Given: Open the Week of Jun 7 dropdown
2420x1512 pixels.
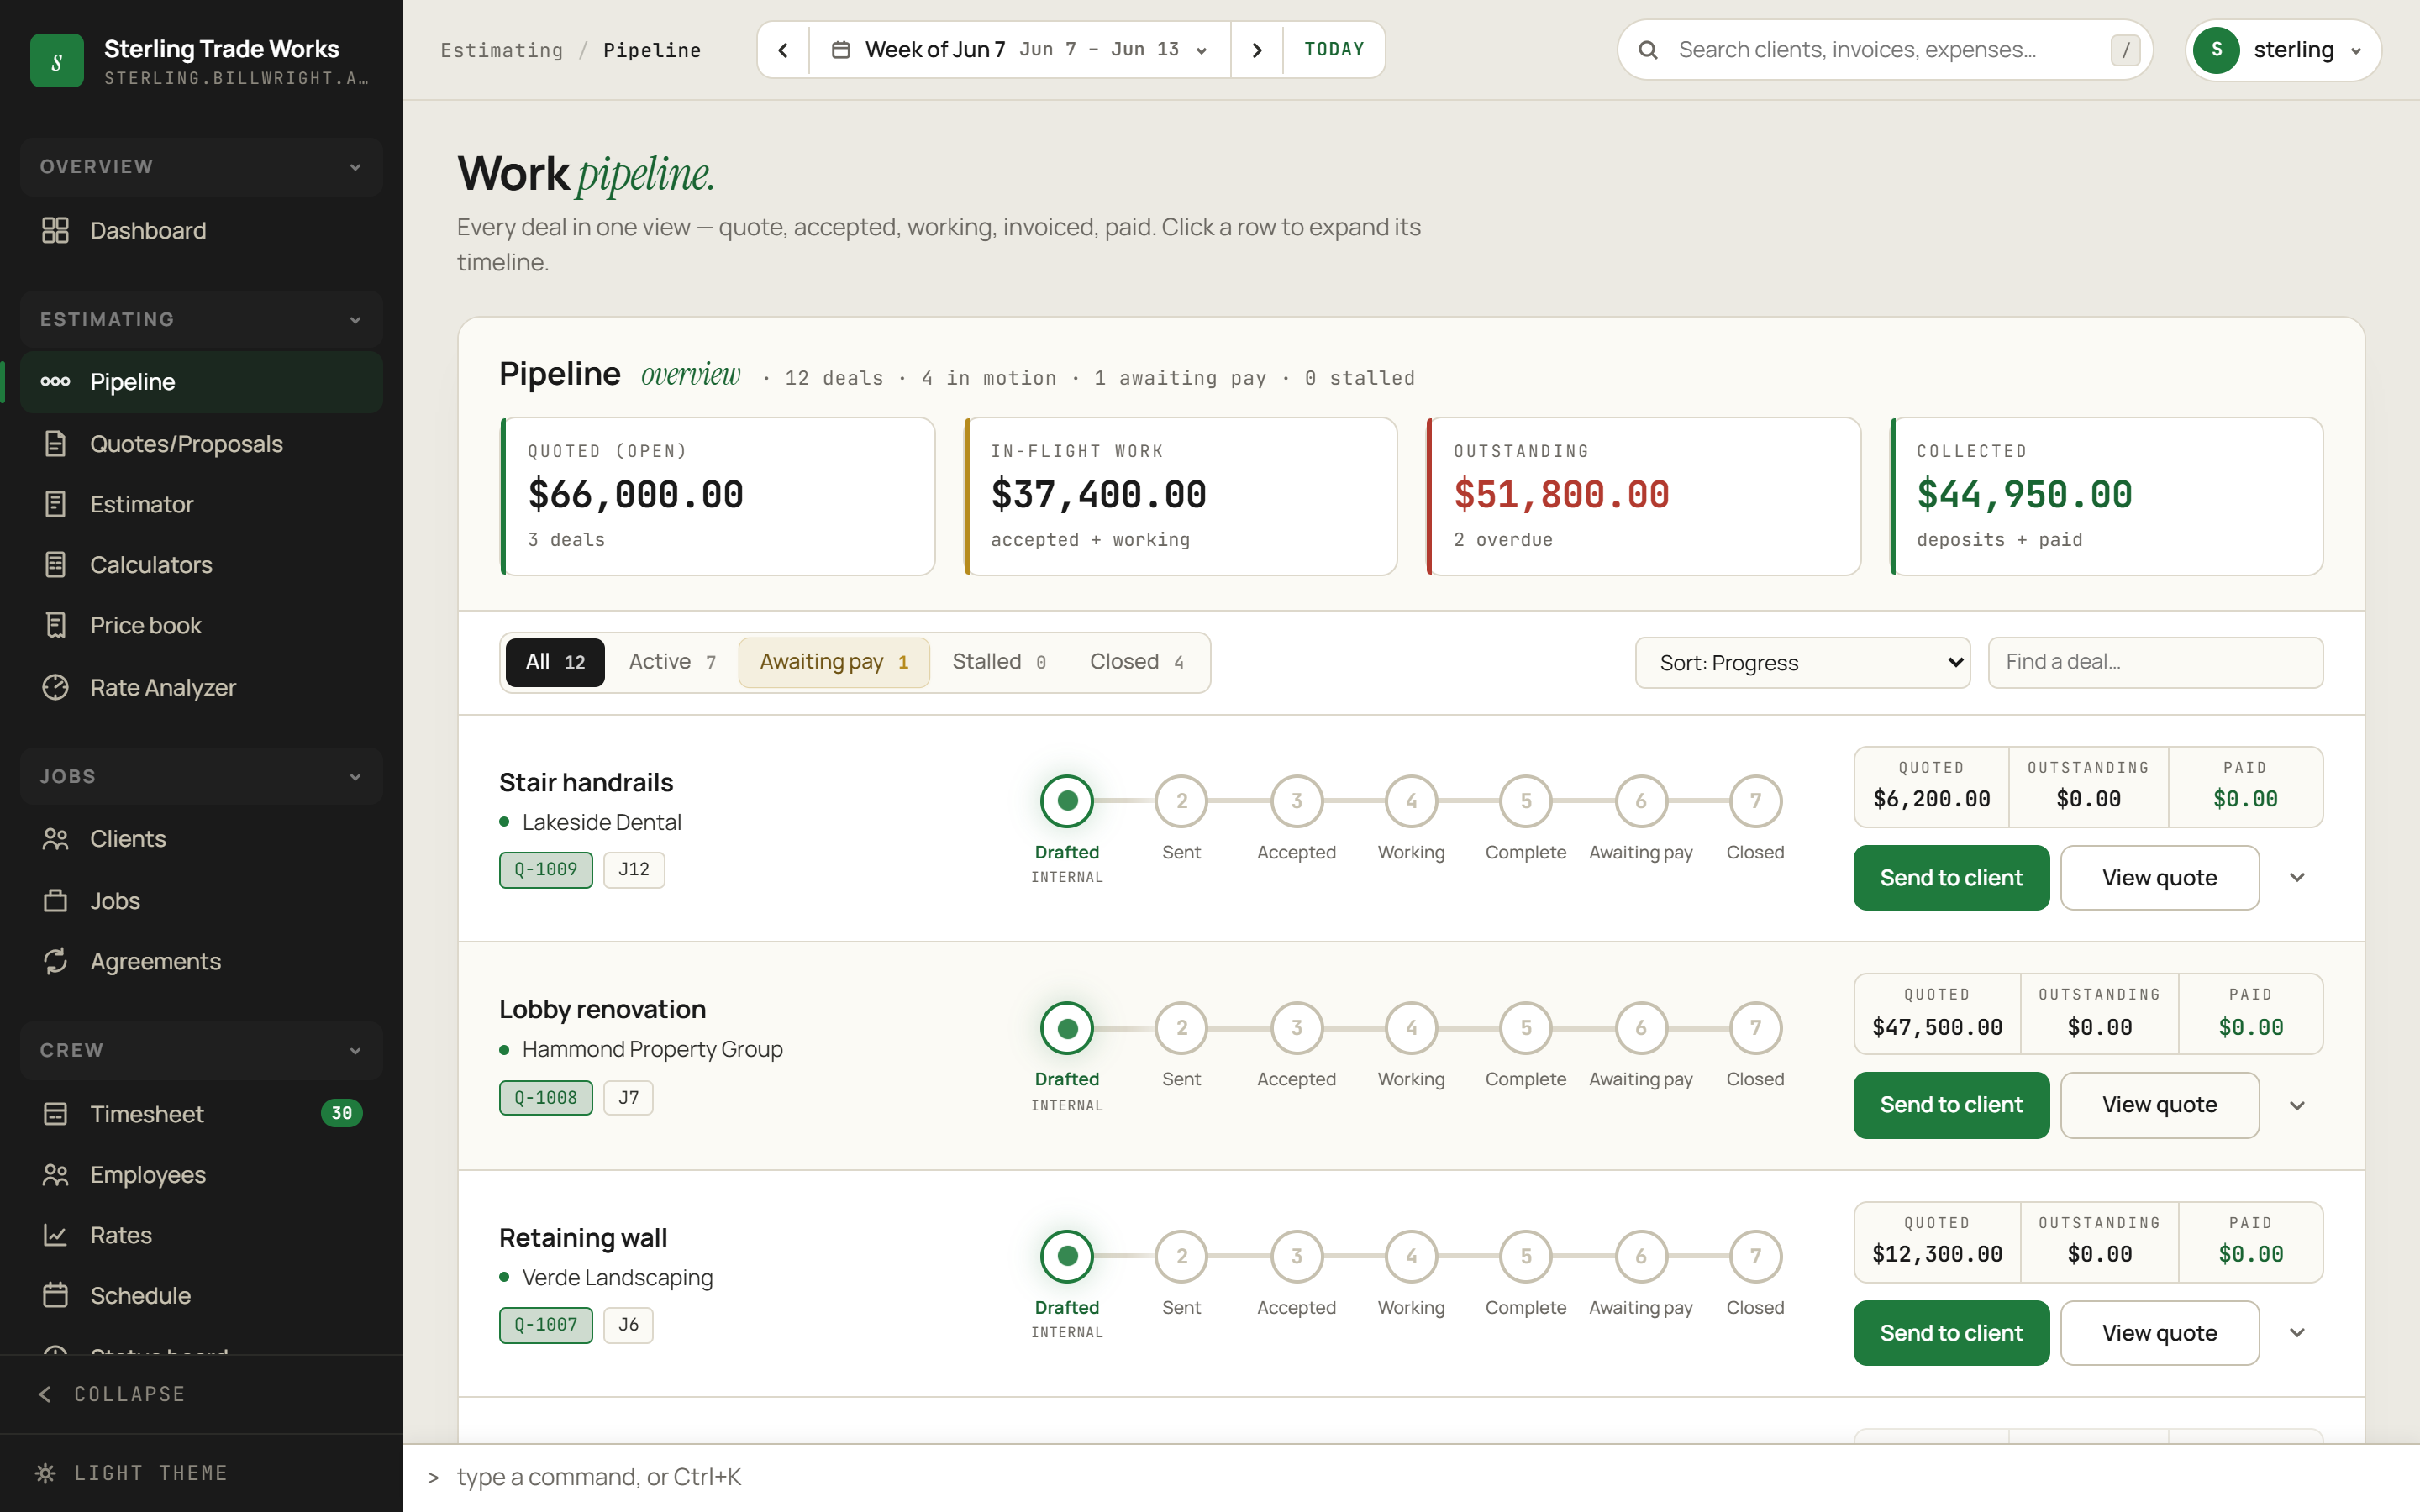Looking at the screenshot, I should pyautogui.click(x=1020, y=50).
